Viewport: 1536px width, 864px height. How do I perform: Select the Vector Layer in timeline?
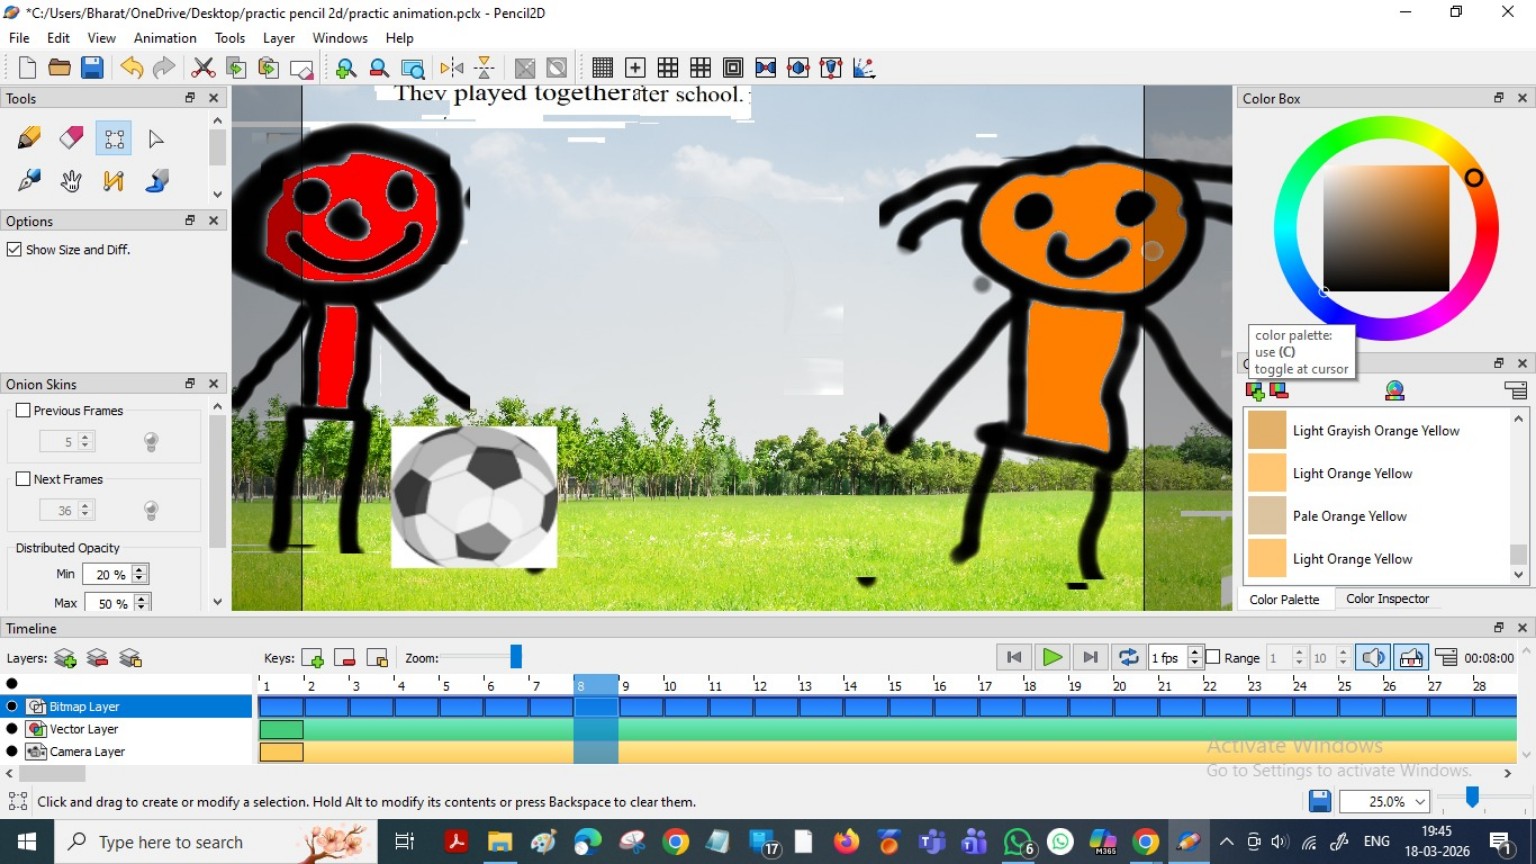click(x=84, y=729)
